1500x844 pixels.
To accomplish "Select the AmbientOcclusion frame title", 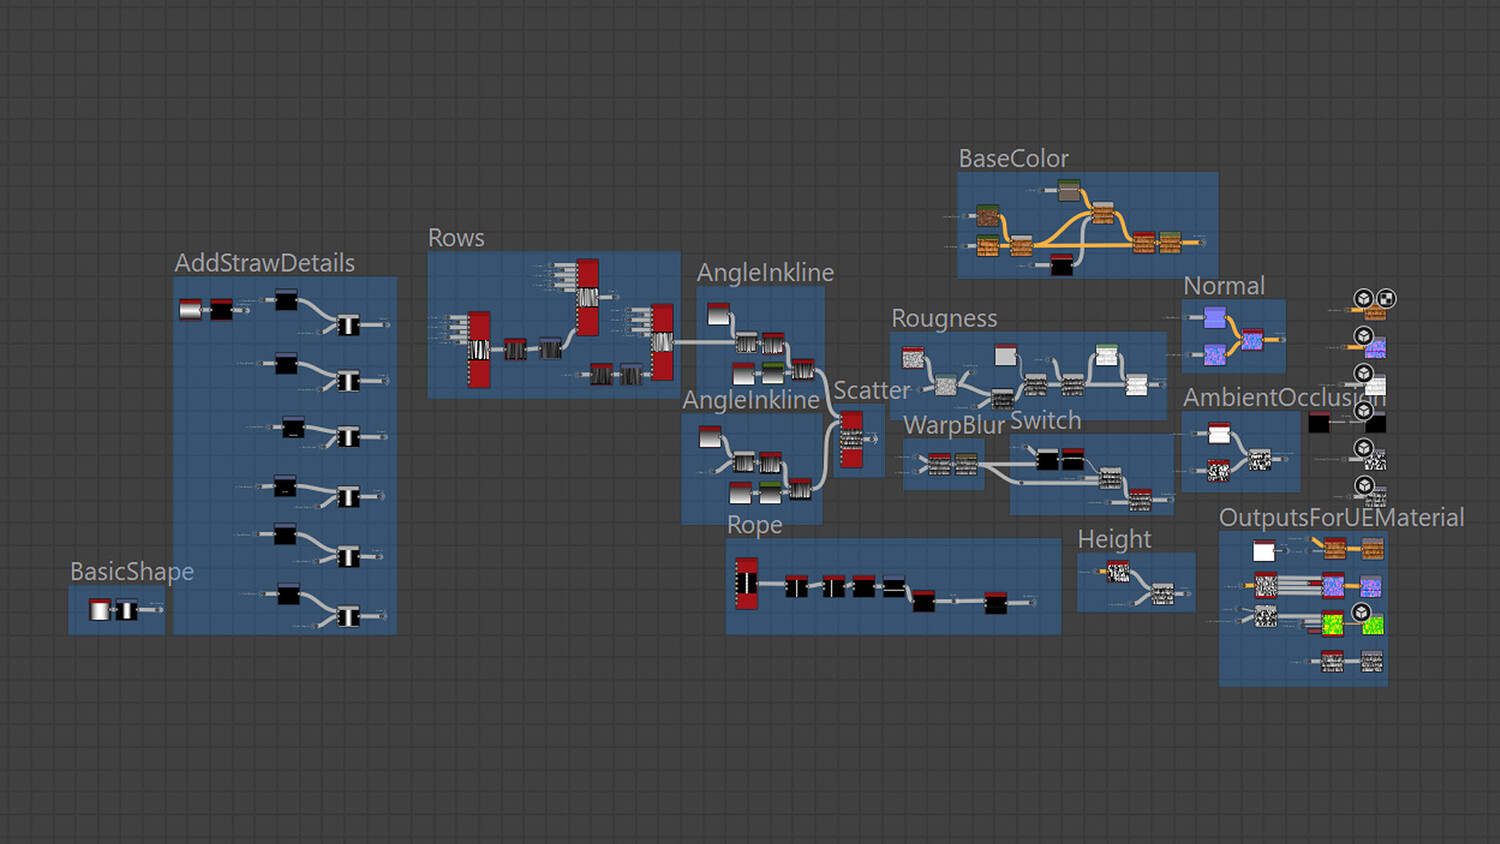I will pyautogui.click(x=1284, y=397).
